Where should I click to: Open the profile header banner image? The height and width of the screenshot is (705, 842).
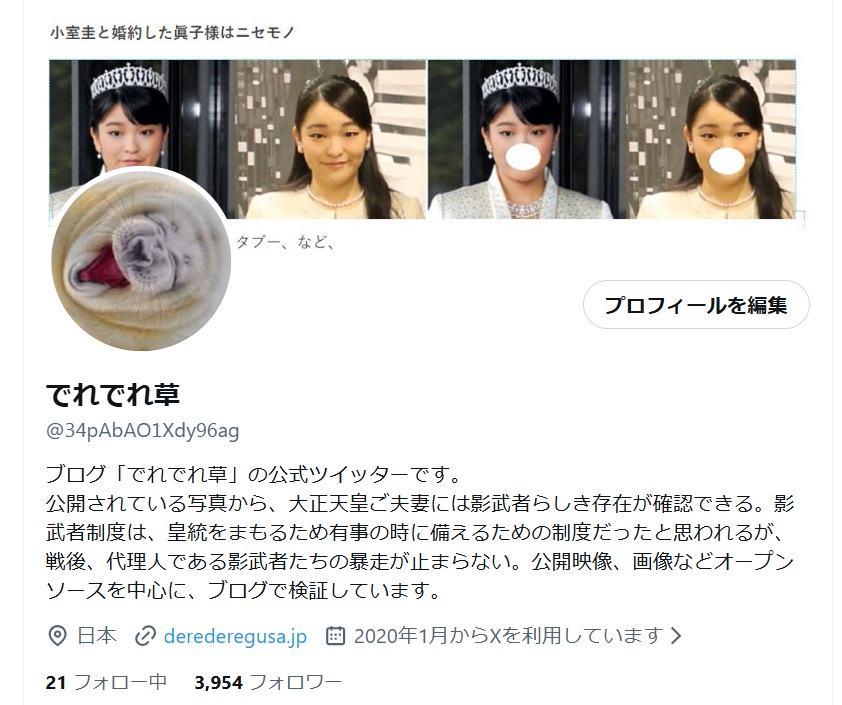pyautogui.click(x=423, y=139)
